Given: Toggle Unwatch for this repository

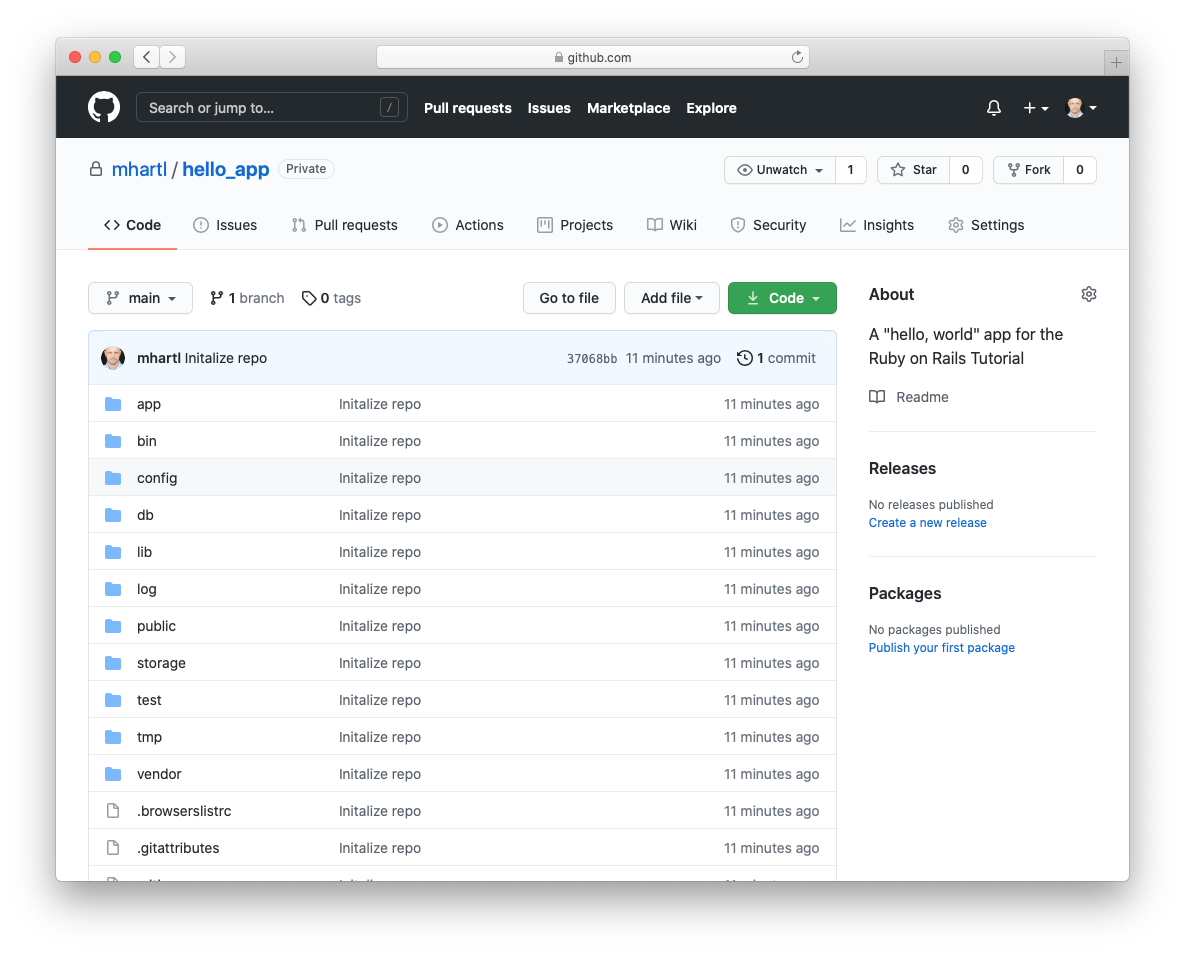Looking at the screenshot, I should tap(779, 170).
